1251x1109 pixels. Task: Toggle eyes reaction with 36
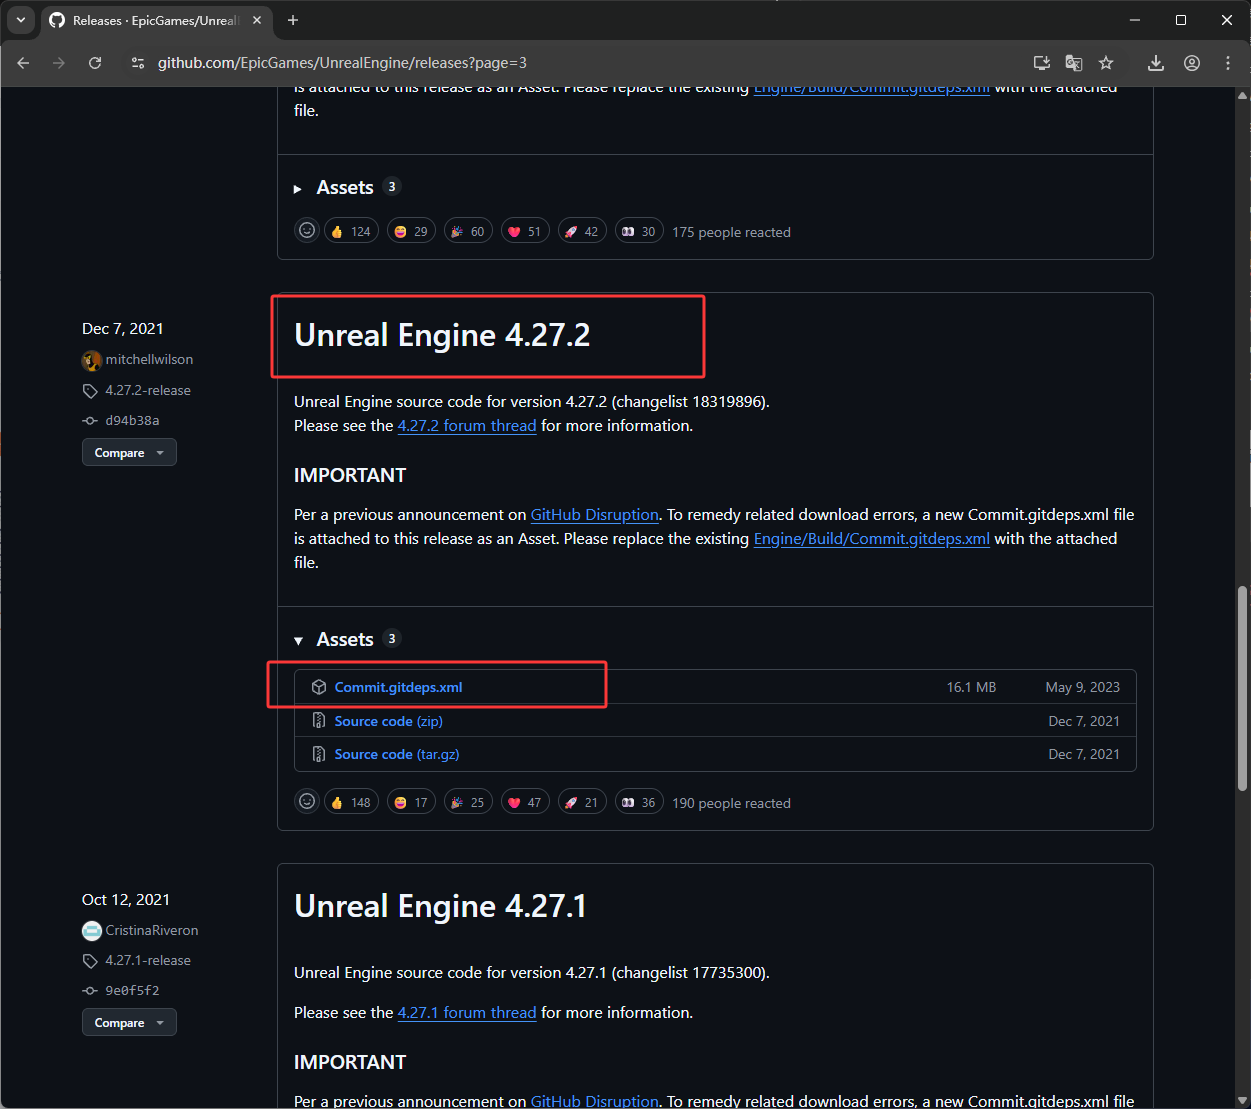pos(639,802)
